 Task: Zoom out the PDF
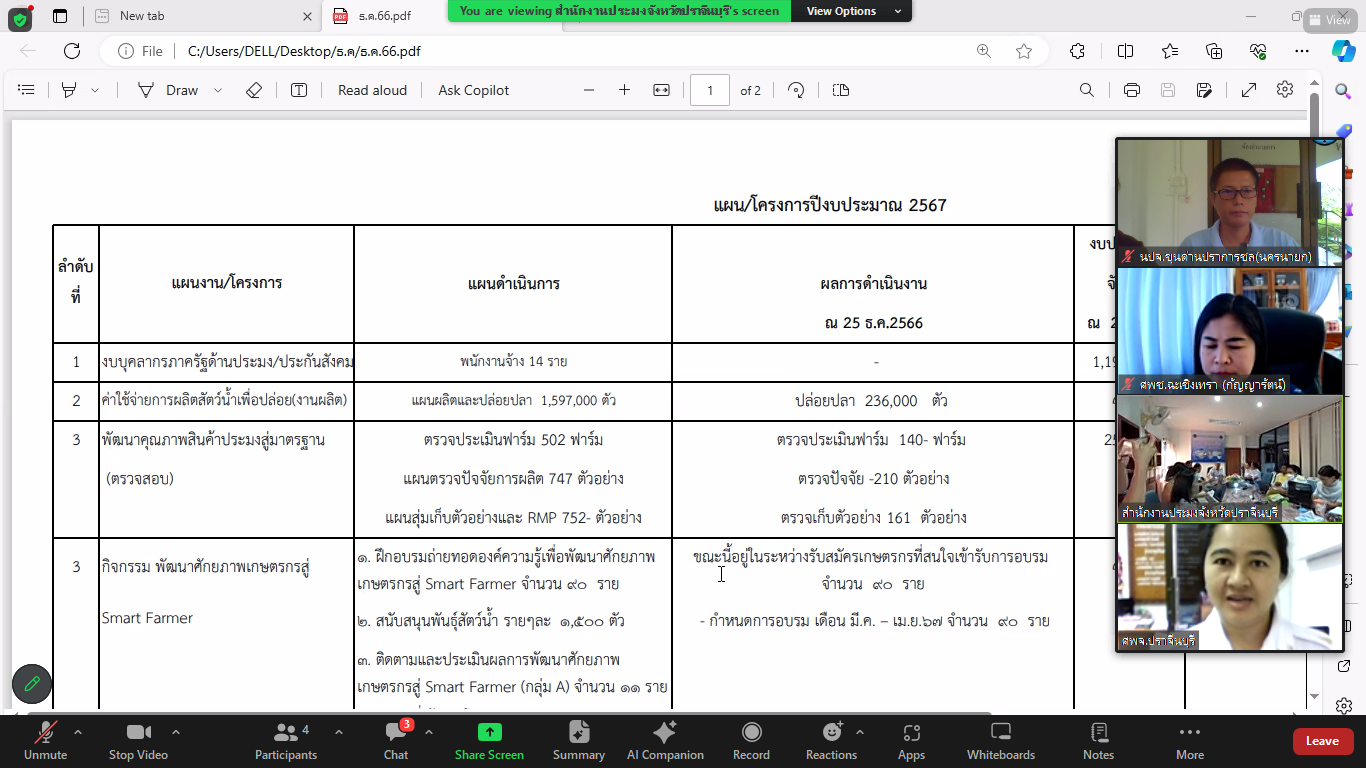point(589,90)
